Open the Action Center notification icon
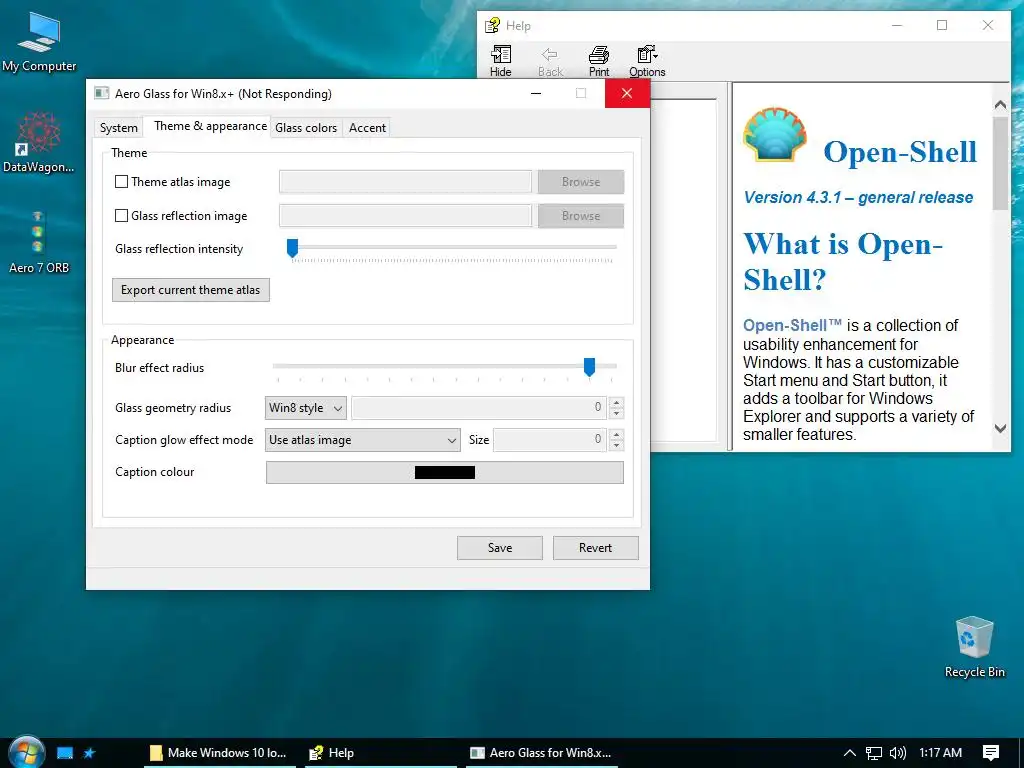Image resolution: width=1024 pixels, height=768 pixels. click(x=991, y=753)
